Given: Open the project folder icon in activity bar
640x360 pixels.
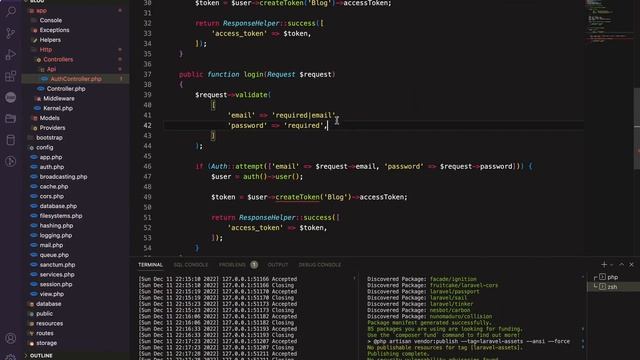Looking at the screenshot, I should click(x=11, y=118).
